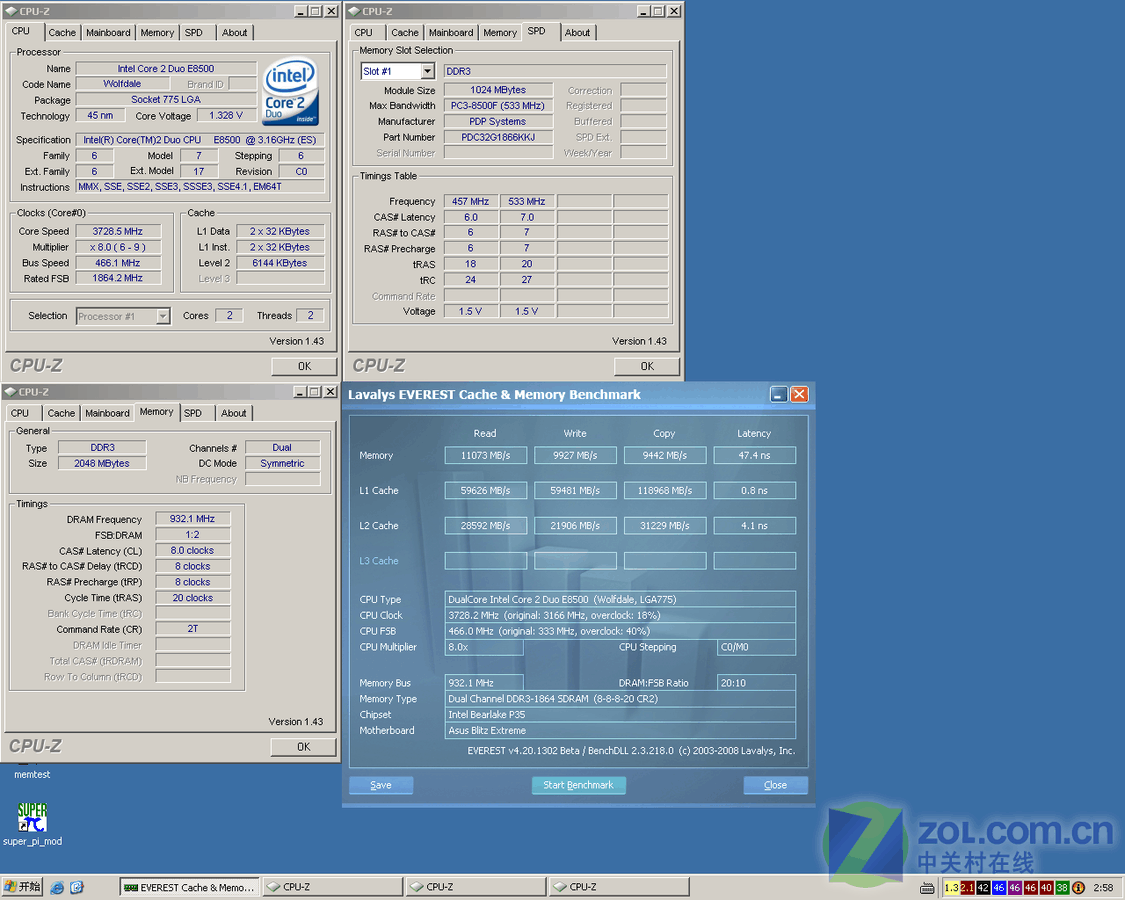The image size is (1125, 900).
Task: Click the orange info tray icon
Action: (x=1078, y=888)
